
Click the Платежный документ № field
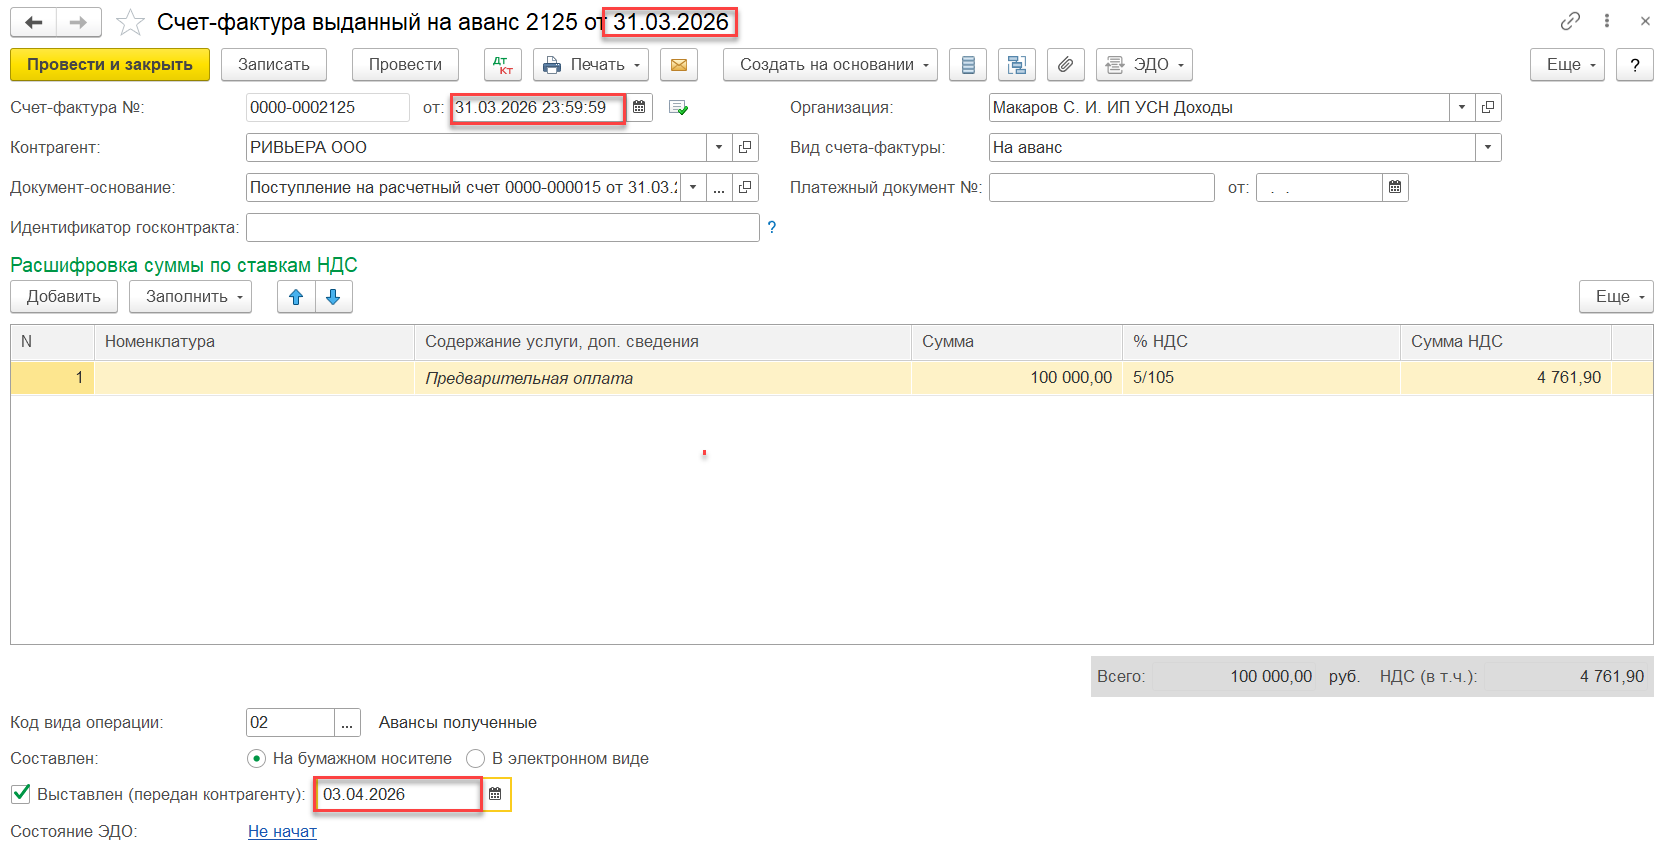pyautogui.click(x=1102, y=187)
